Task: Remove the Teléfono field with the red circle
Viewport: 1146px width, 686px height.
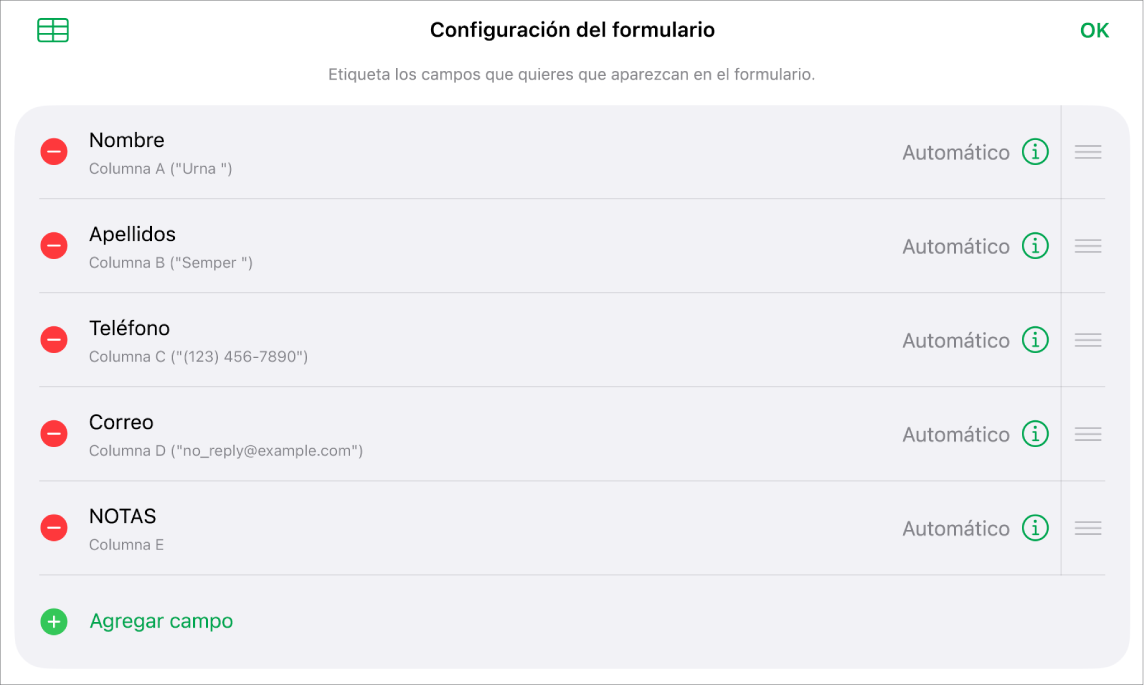Action: pyautogui.click(x=53, y=339)
